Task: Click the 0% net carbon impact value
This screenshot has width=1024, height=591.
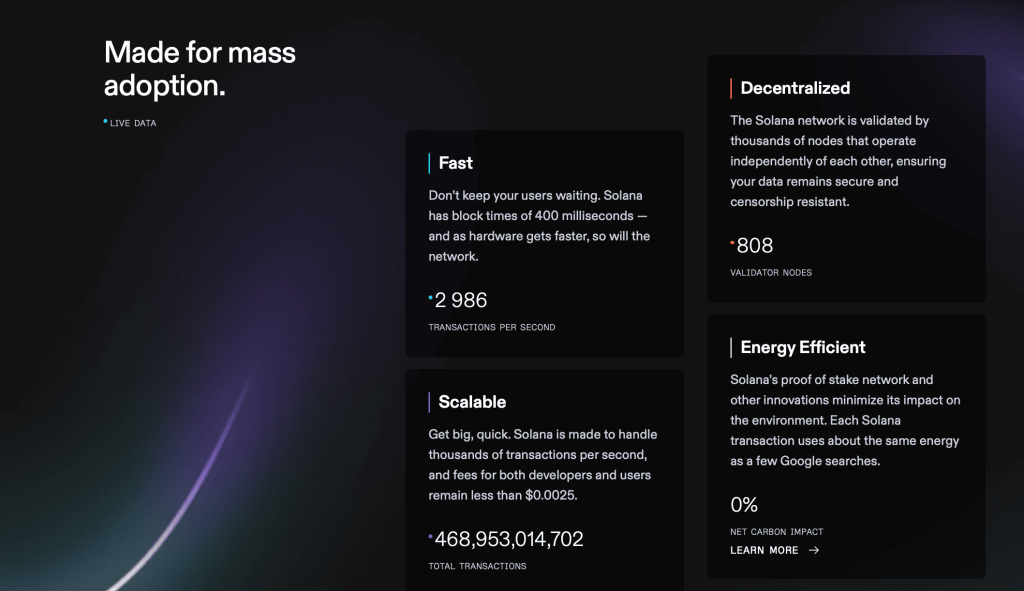Action: tap(744, 505)
